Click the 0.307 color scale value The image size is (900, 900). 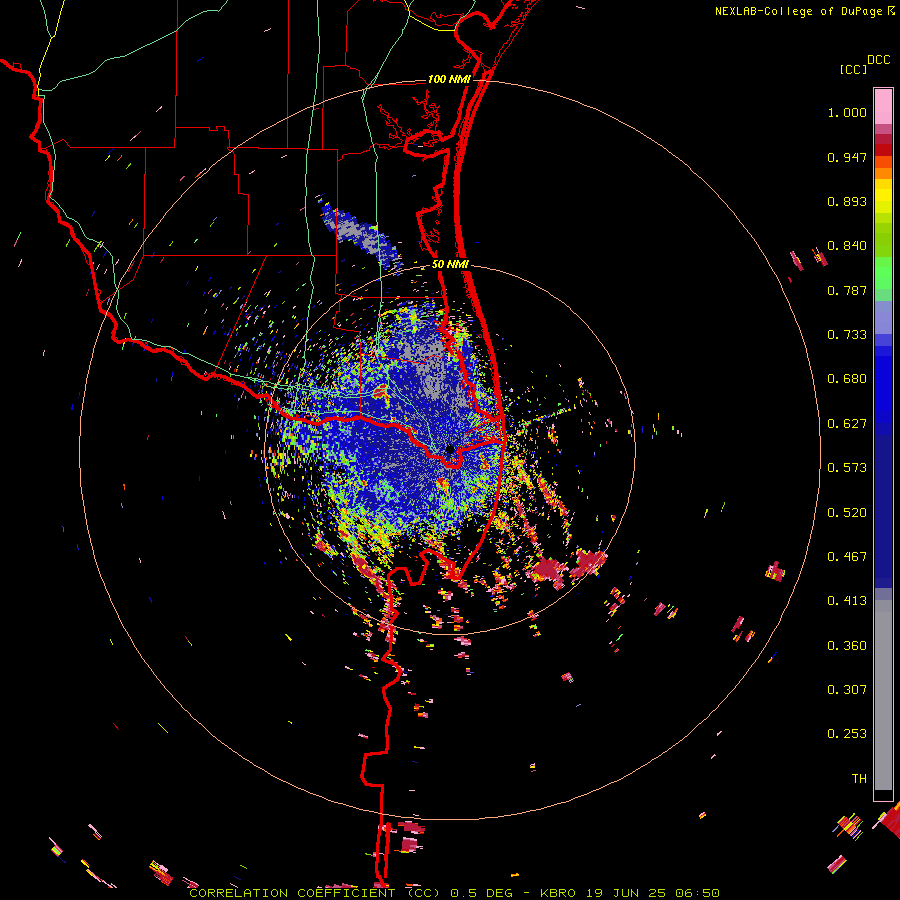point(847,690)
